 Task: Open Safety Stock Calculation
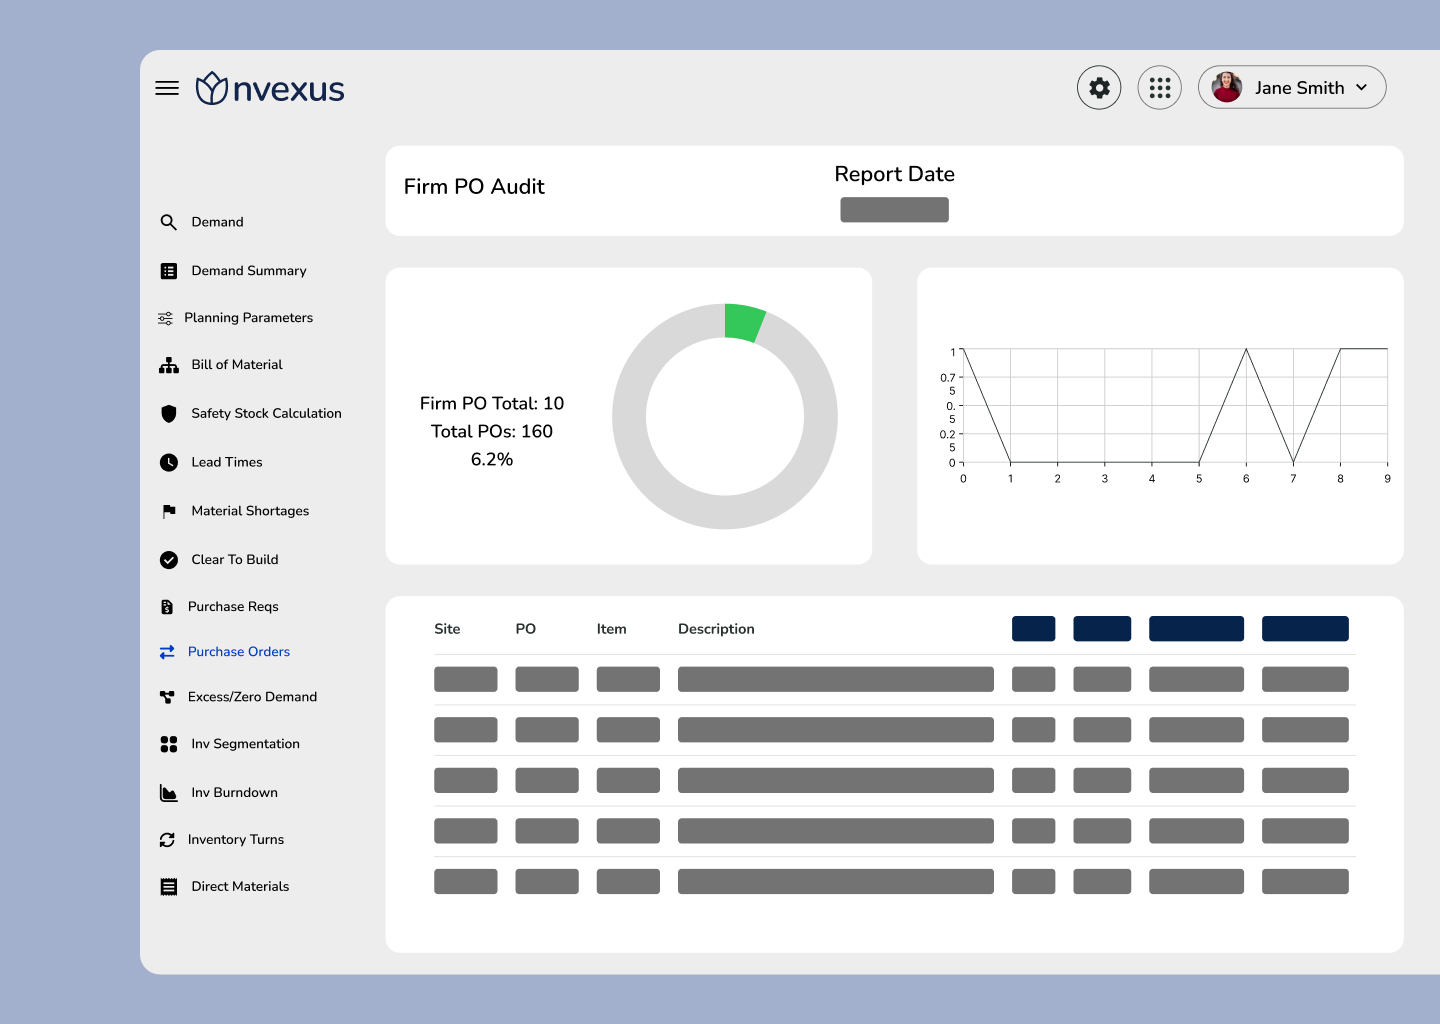tap(266, 413)
